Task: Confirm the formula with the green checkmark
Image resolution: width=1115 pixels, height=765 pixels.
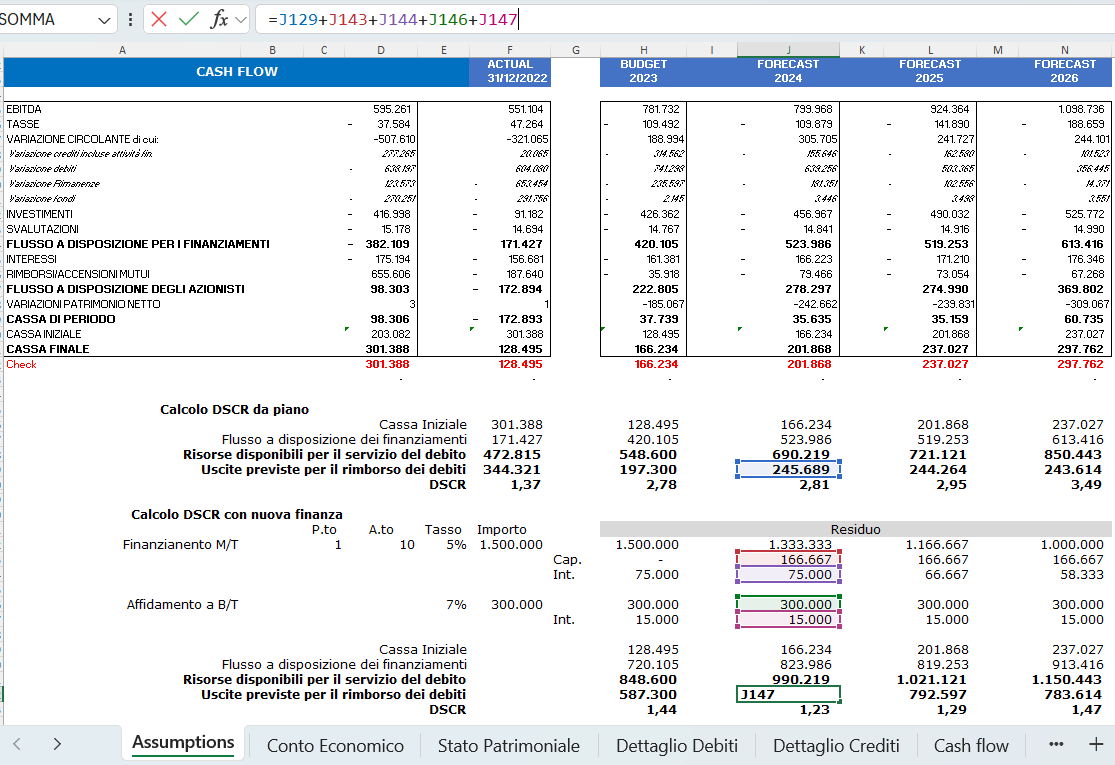Action: click(188, 19)
